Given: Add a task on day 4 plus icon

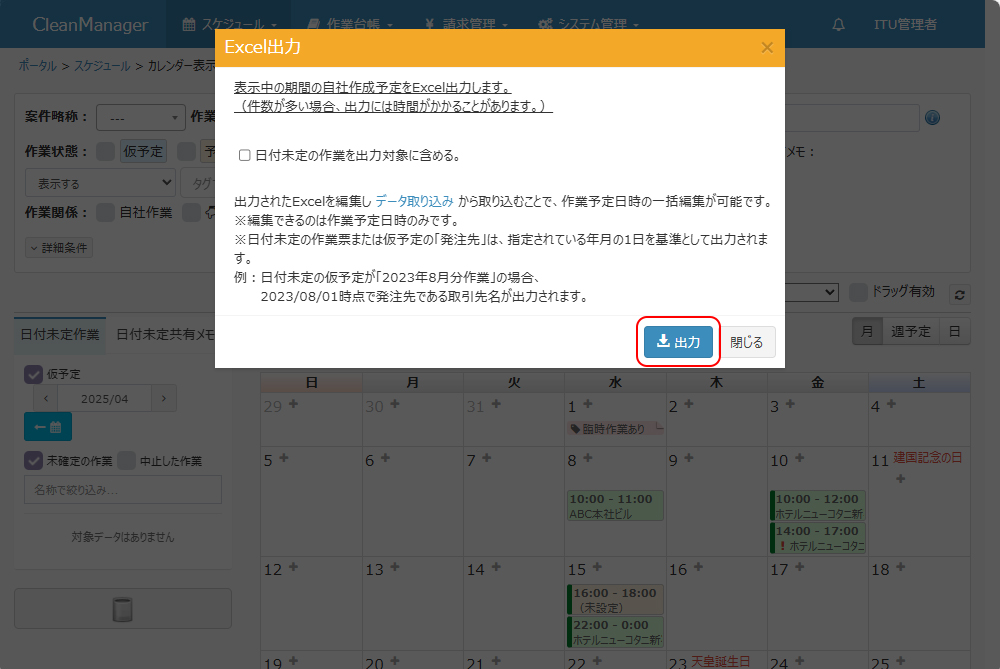Looking at the screenshot, I should click(x=892, y=404).
